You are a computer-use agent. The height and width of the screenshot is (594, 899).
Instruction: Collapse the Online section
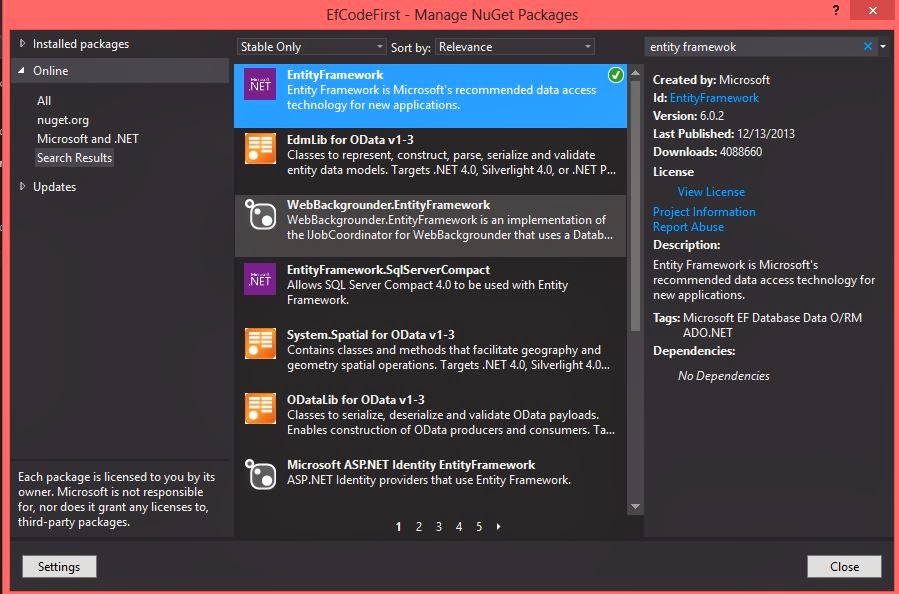[22, 71]
